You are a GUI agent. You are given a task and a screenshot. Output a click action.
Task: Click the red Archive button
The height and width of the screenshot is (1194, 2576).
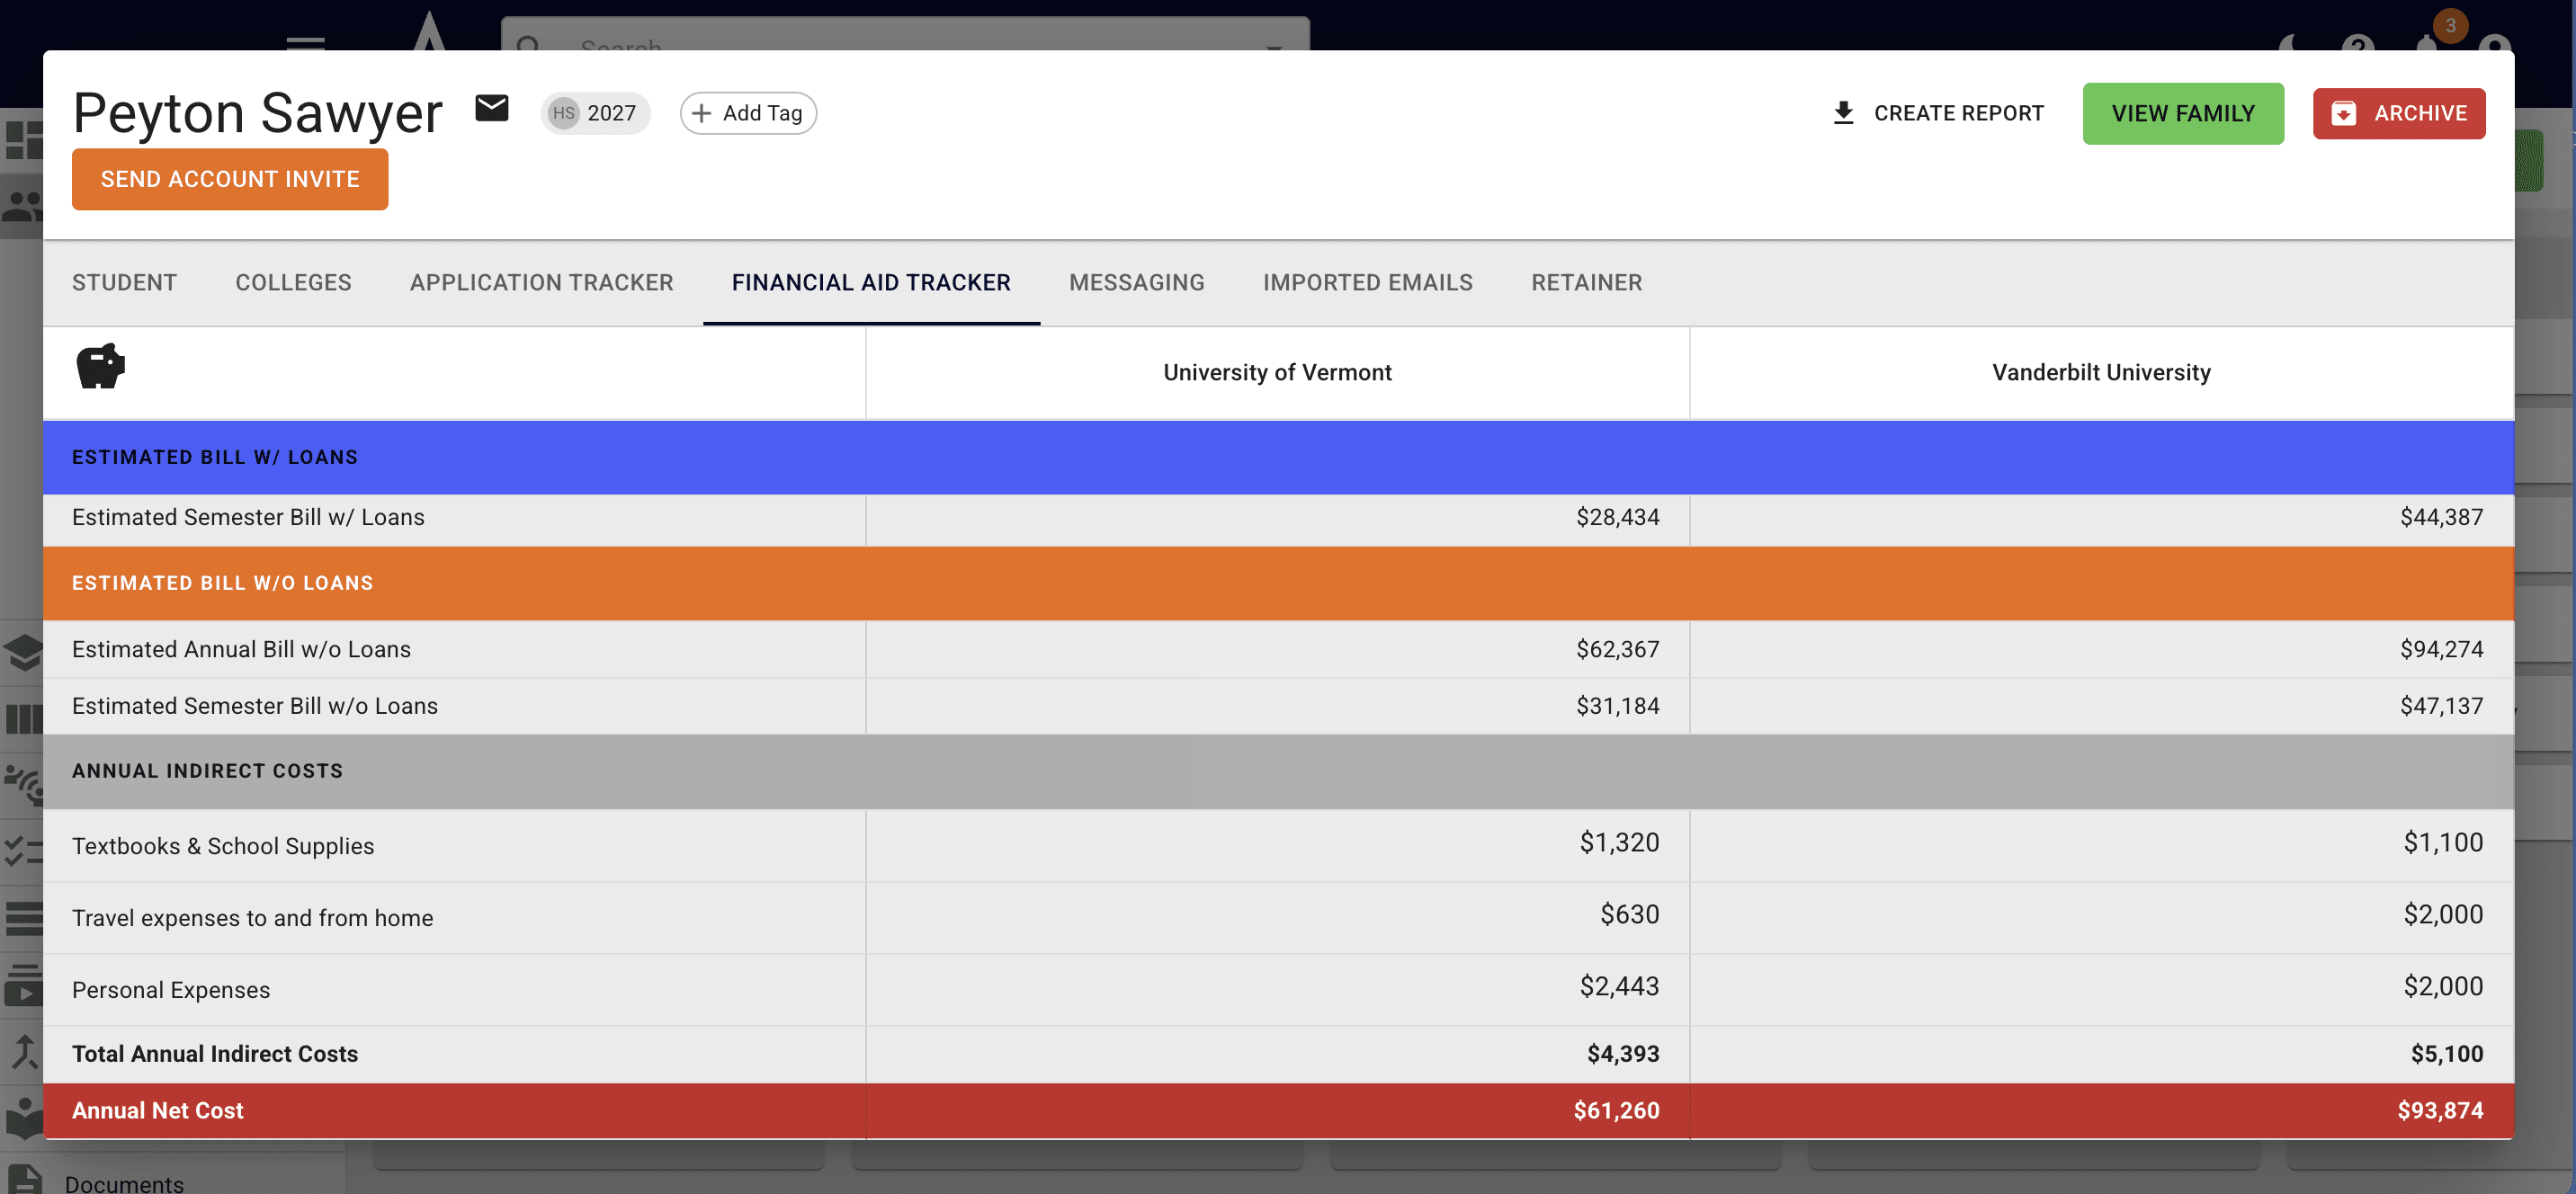pos(2398,113)
